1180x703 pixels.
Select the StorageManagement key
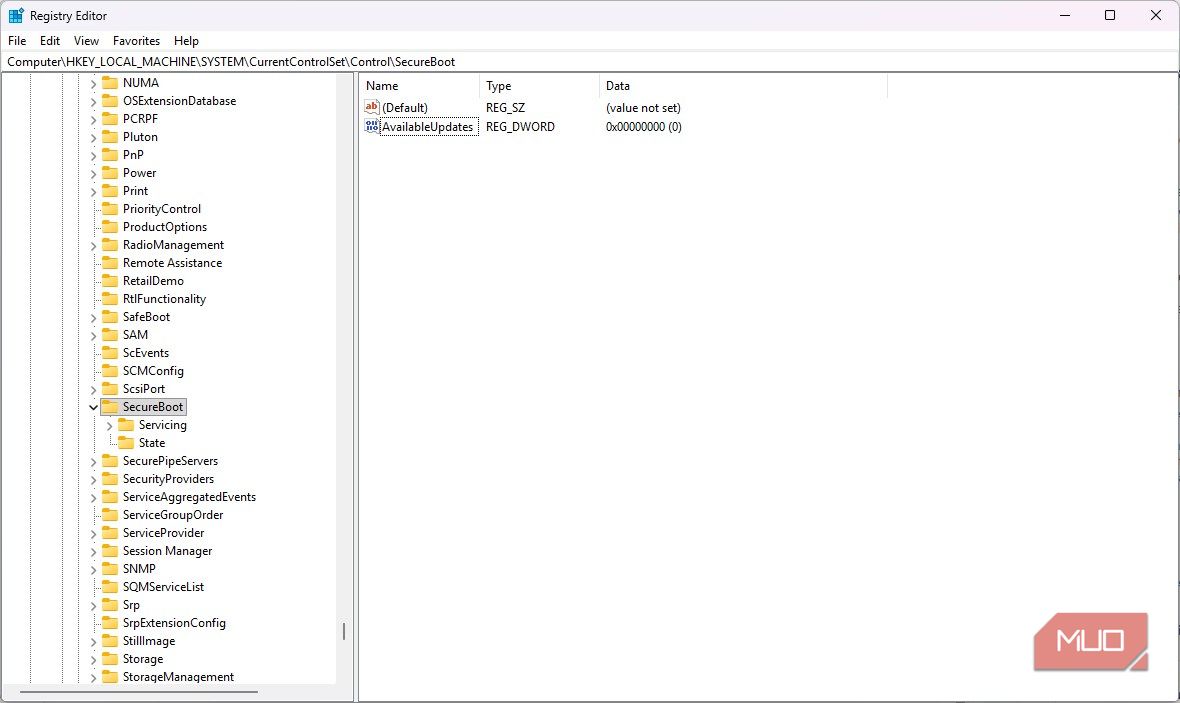pos(178,677)
